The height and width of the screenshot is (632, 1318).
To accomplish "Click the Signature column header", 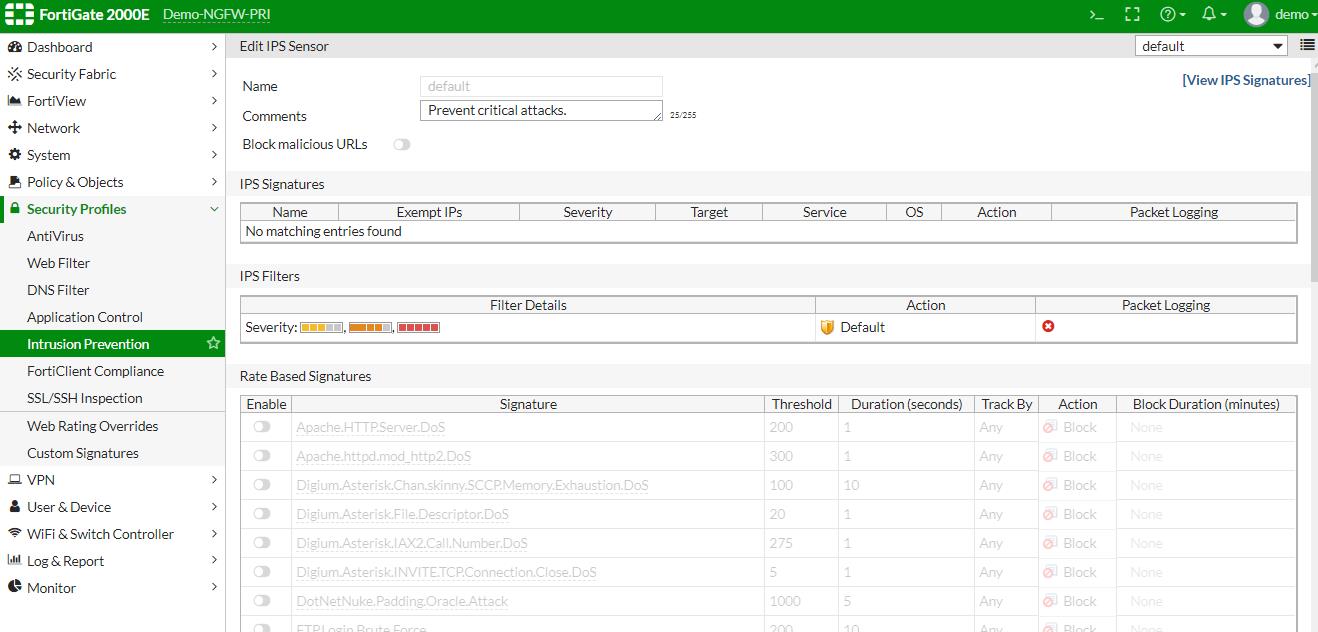I will [528, 404].
